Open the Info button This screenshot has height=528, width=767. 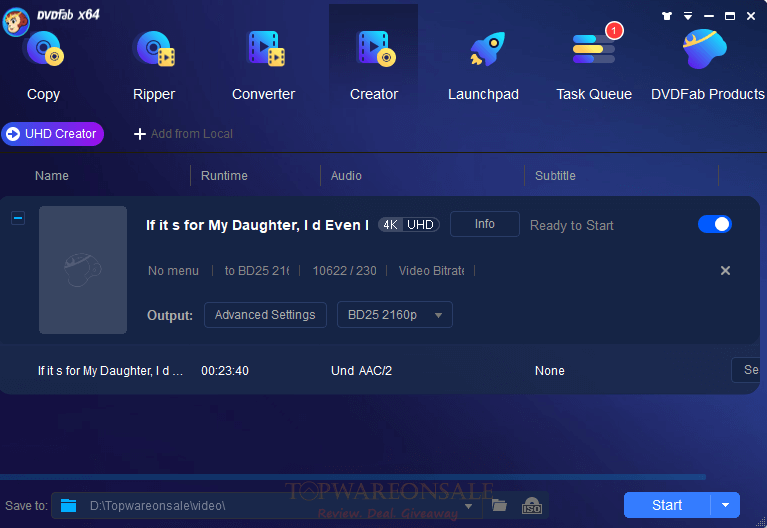[484, 224]
